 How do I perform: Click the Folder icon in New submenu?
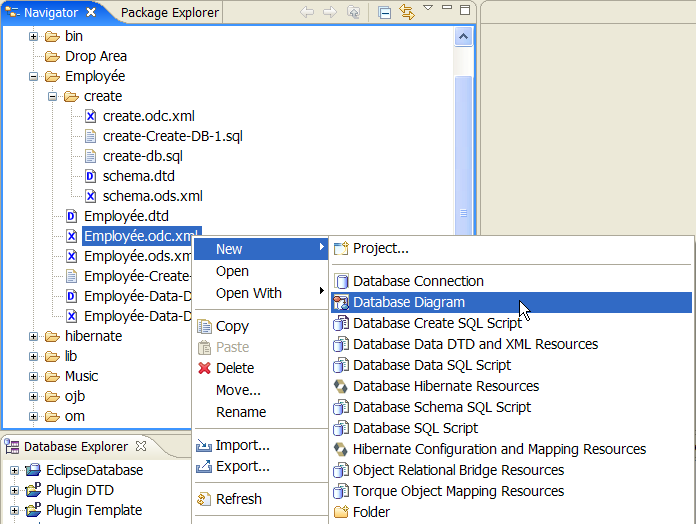coord(341,512)
